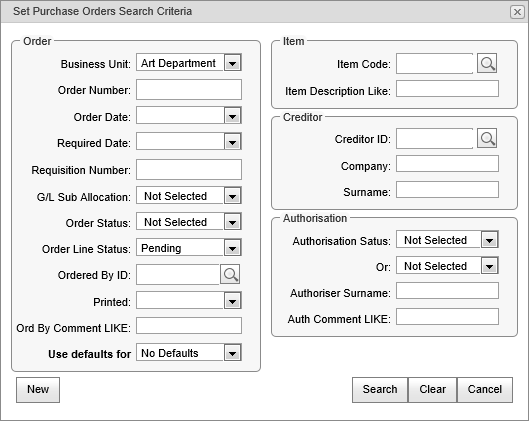Open Ordered By ID lookup magnifier icon
Image resolution: width=529 pixels, height=421 pixels.
pyautogui.click(x=230, y=274)
